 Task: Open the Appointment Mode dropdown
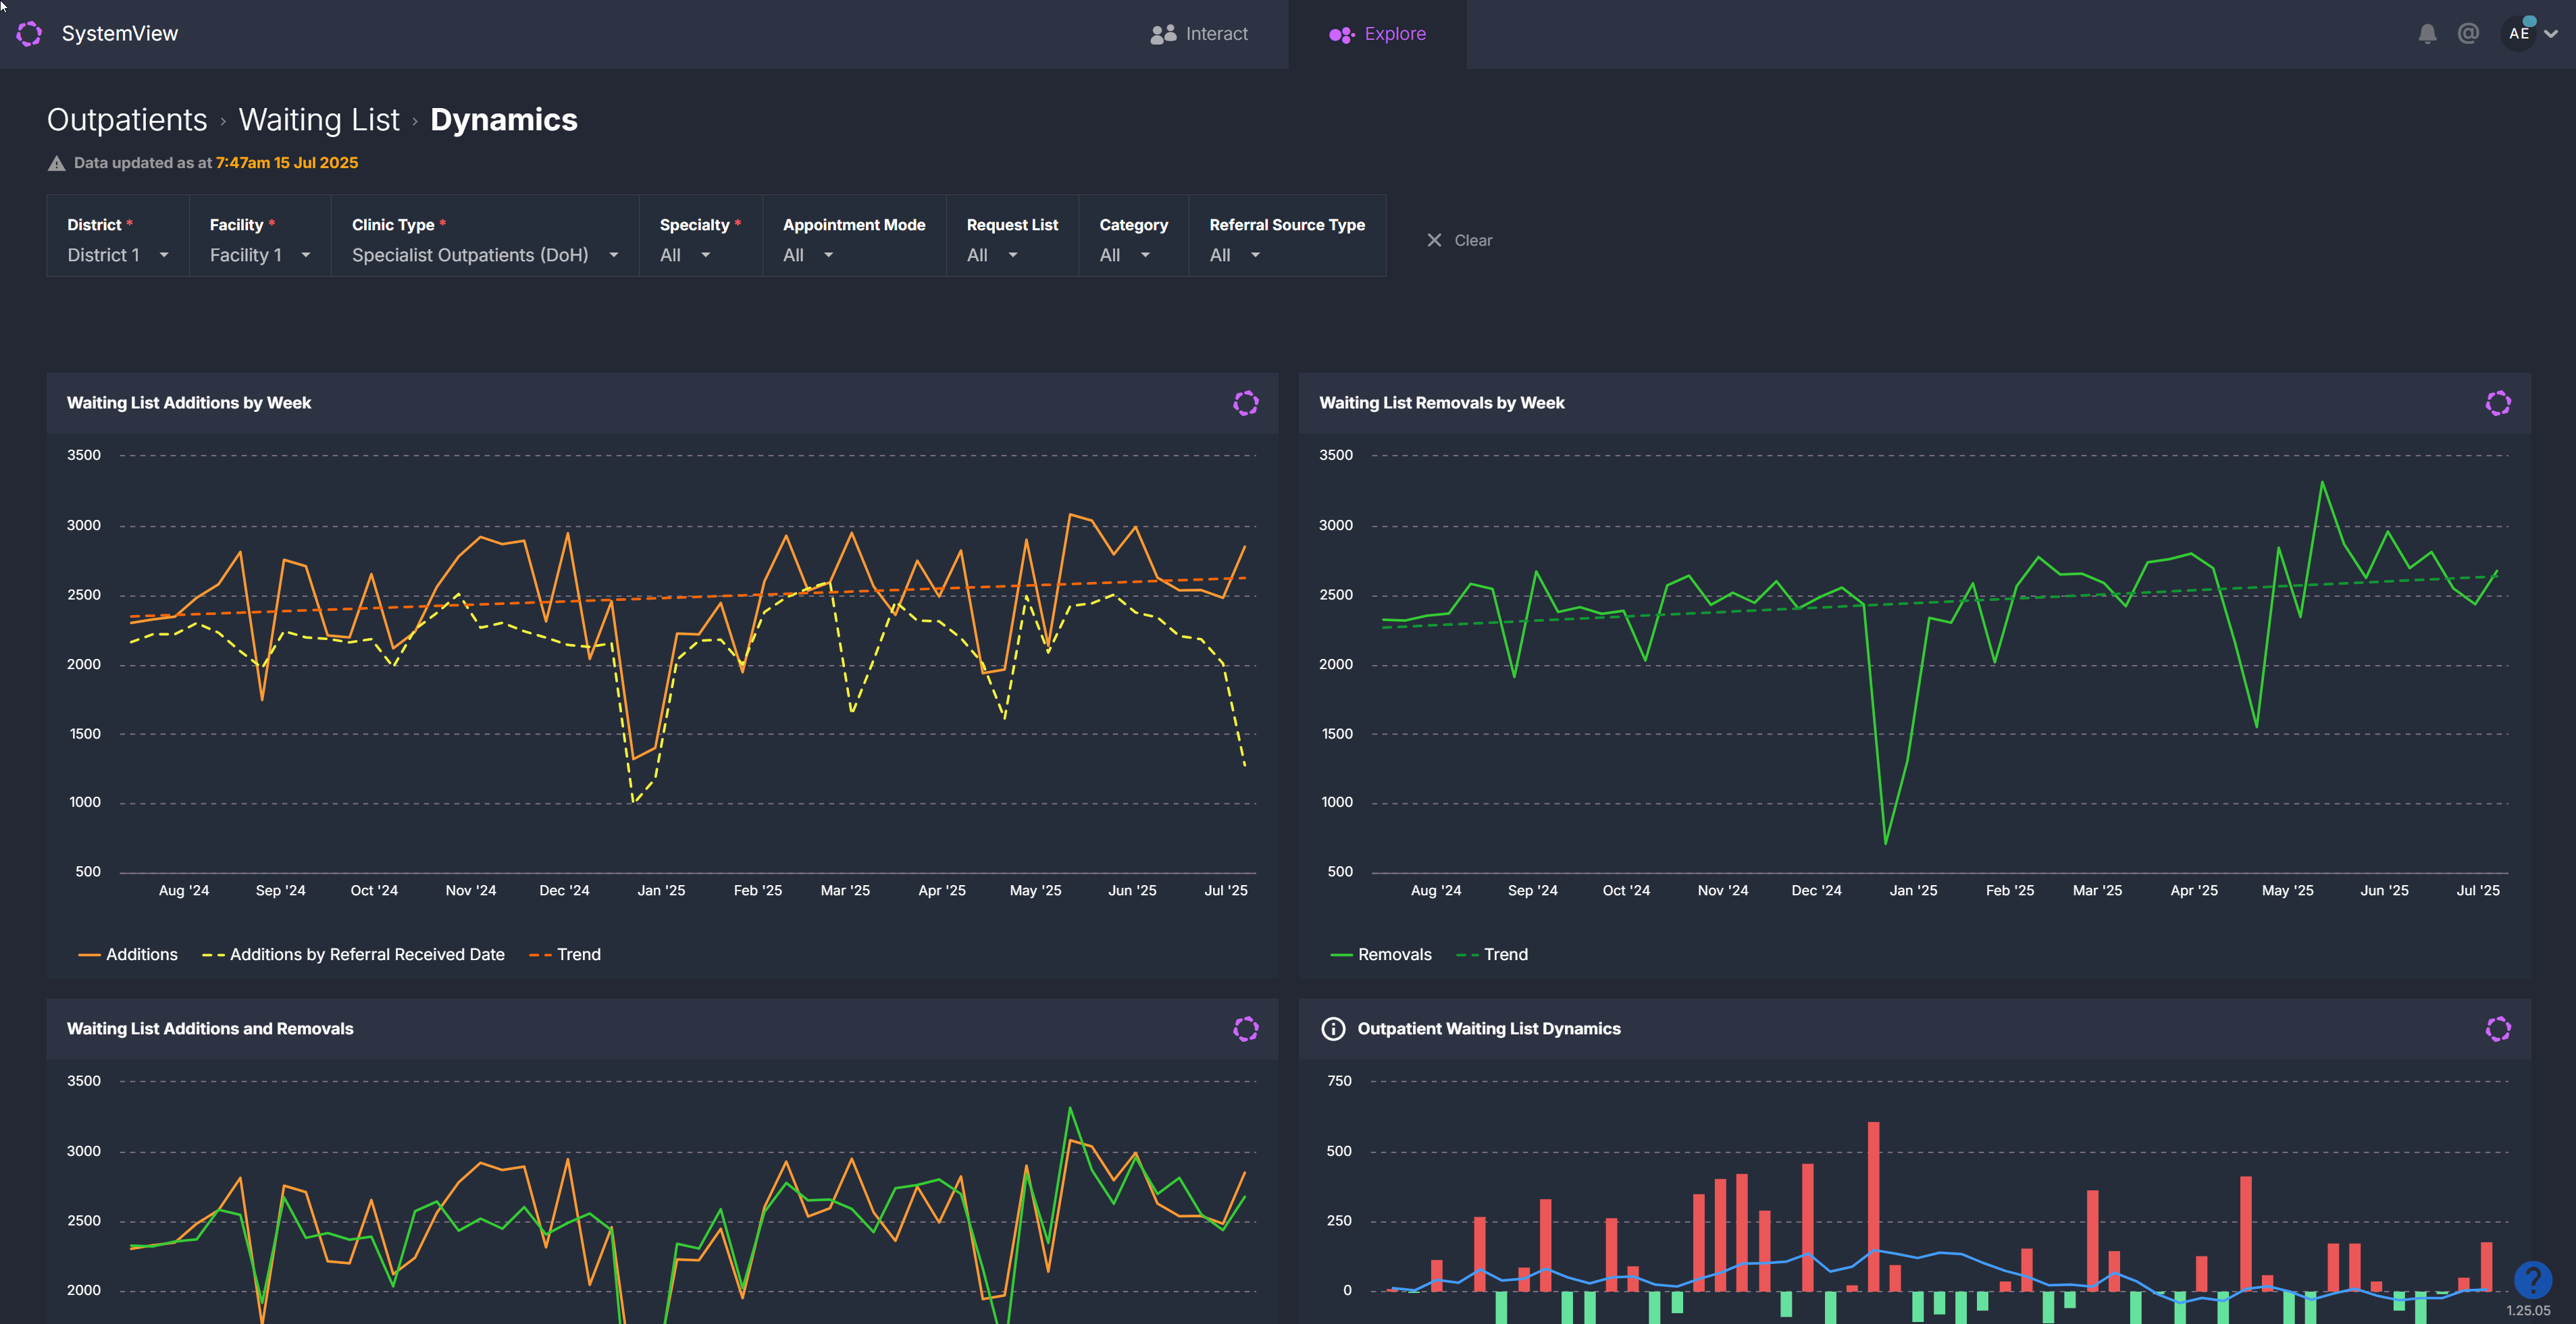[x=854, y=236]
